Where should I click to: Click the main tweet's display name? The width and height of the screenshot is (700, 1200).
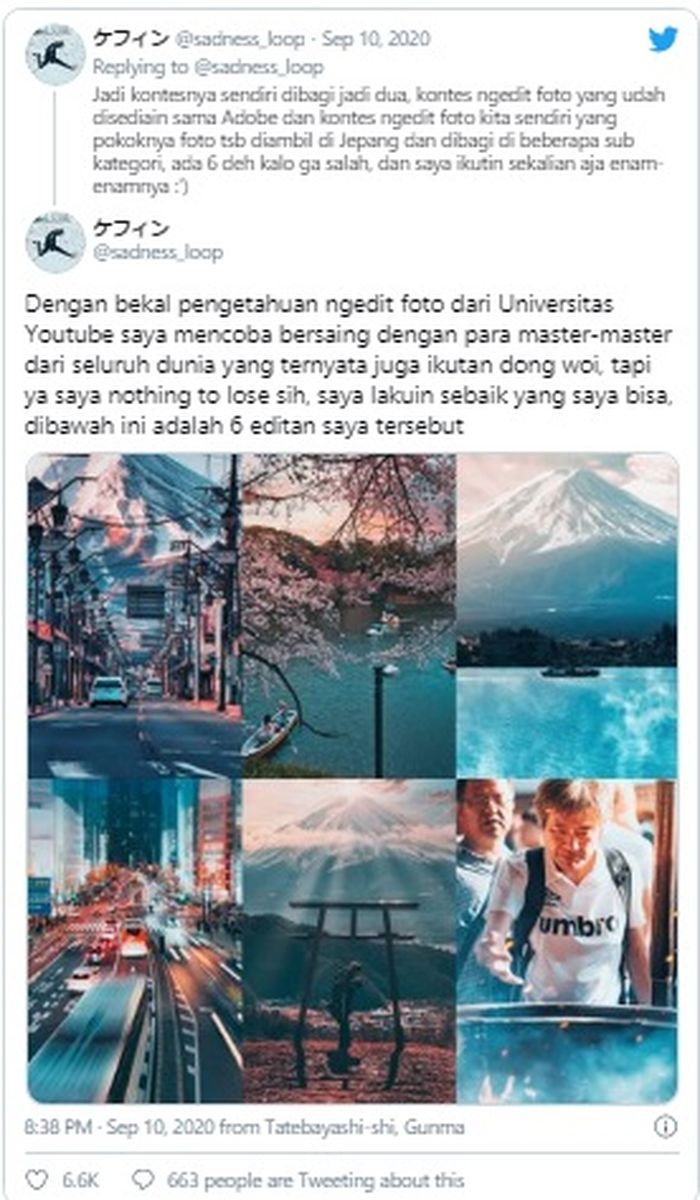tap(131, 229)
